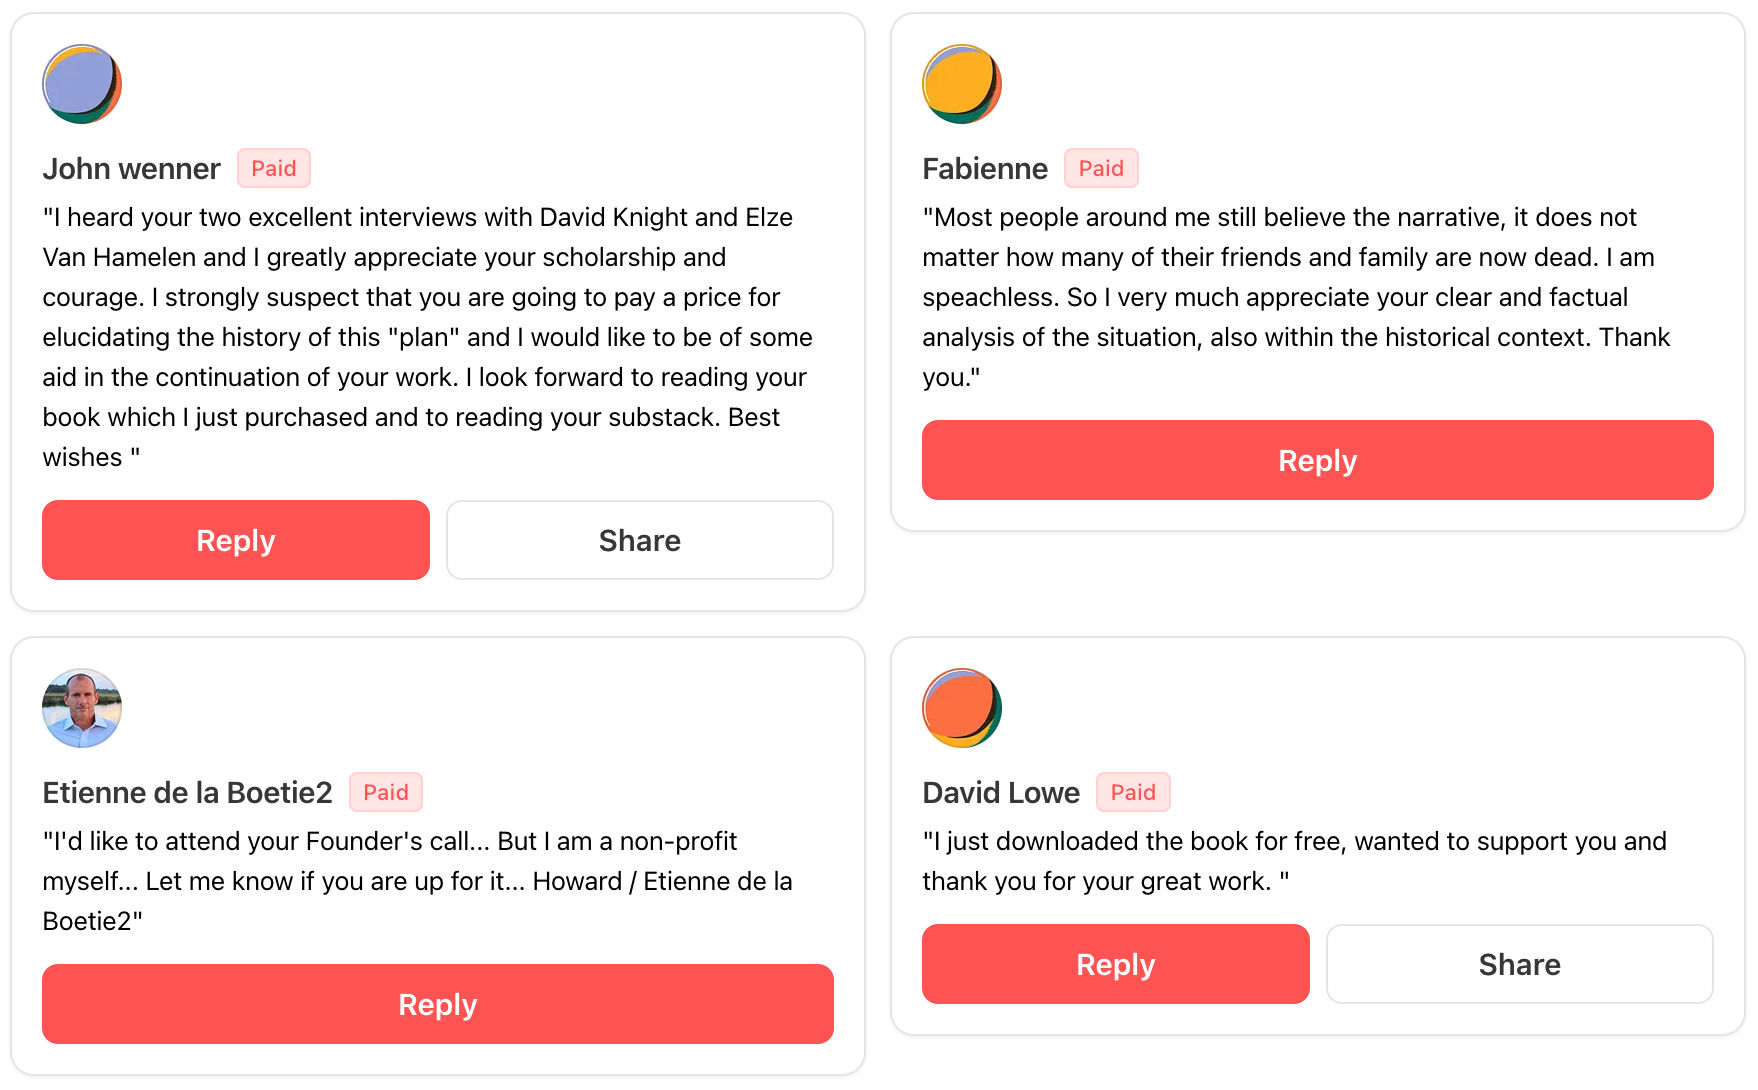This screenshot has width=1758, height=1090.
Task: Open the Etienne de la Boetie2 name link
Action: click(187, 793)
